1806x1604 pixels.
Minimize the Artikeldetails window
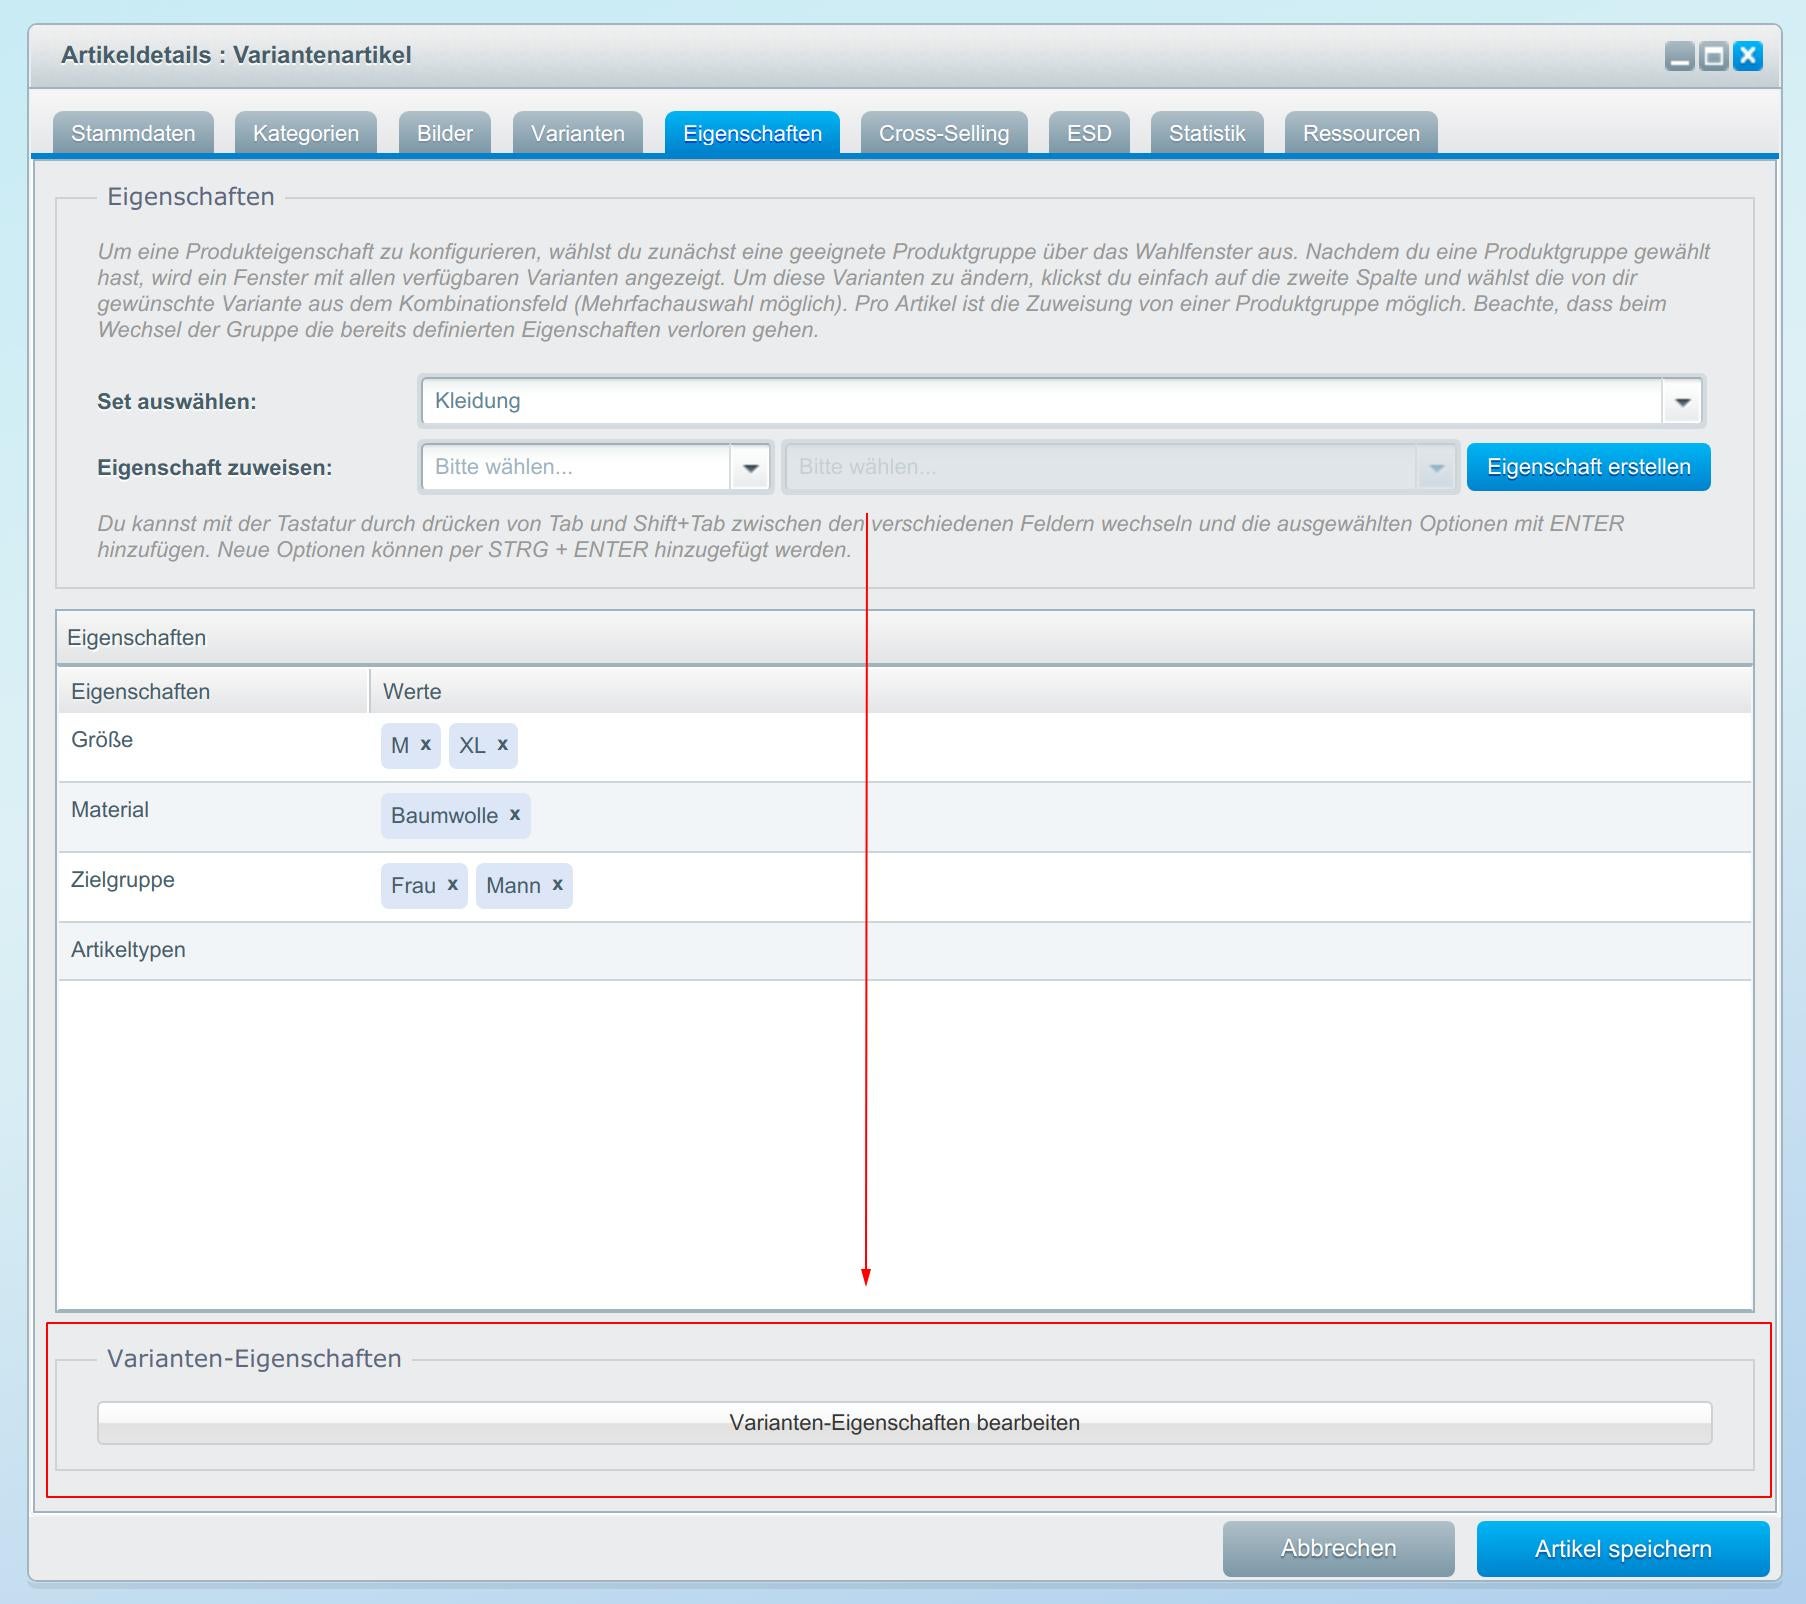point(1679,56)
